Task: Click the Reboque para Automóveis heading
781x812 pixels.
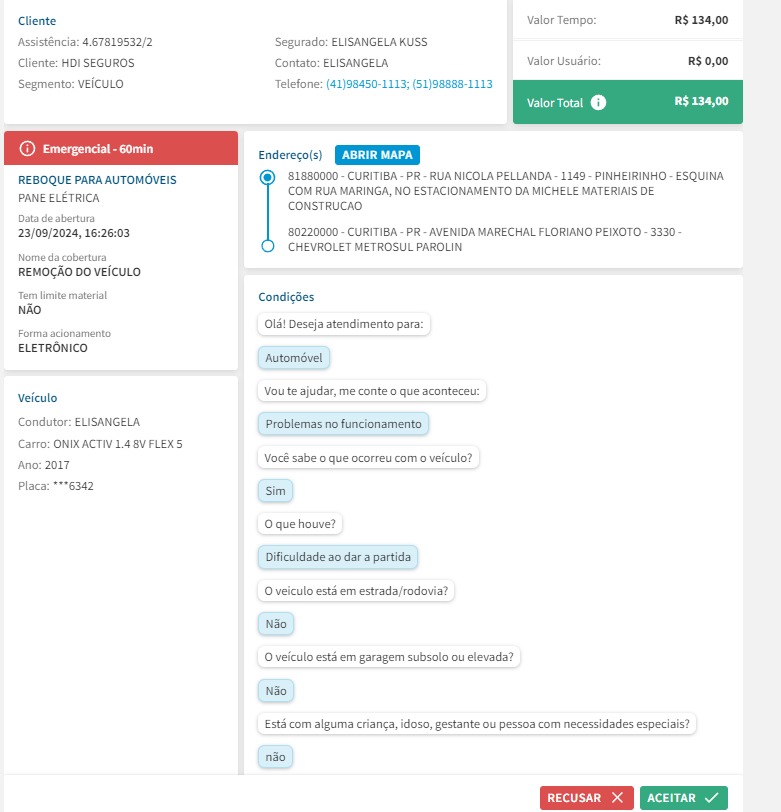Action: click(x=98, y=180)
